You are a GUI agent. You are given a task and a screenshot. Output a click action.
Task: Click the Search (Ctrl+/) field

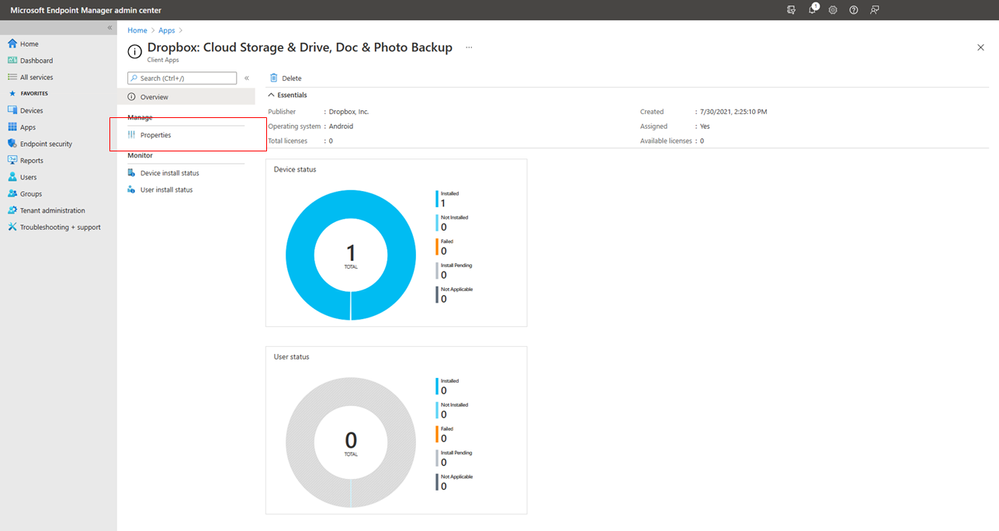(x=182, y=78)
